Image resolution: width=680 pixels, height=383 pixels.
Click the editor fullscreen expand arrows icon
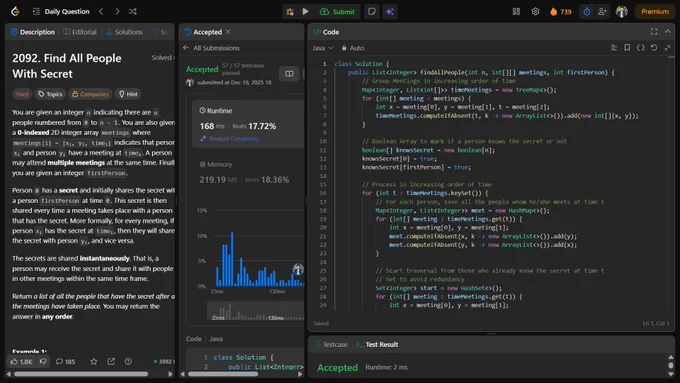(x=667, y=48)
